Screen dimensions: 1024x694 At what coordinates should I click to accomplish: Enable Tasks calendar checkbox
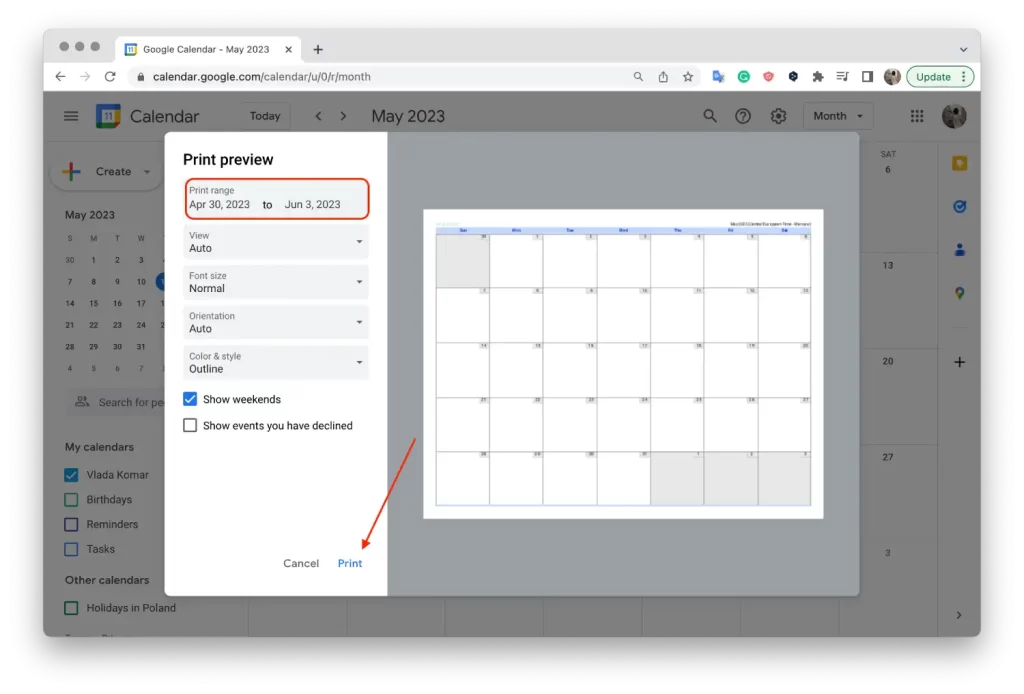(x=71, y=549)
